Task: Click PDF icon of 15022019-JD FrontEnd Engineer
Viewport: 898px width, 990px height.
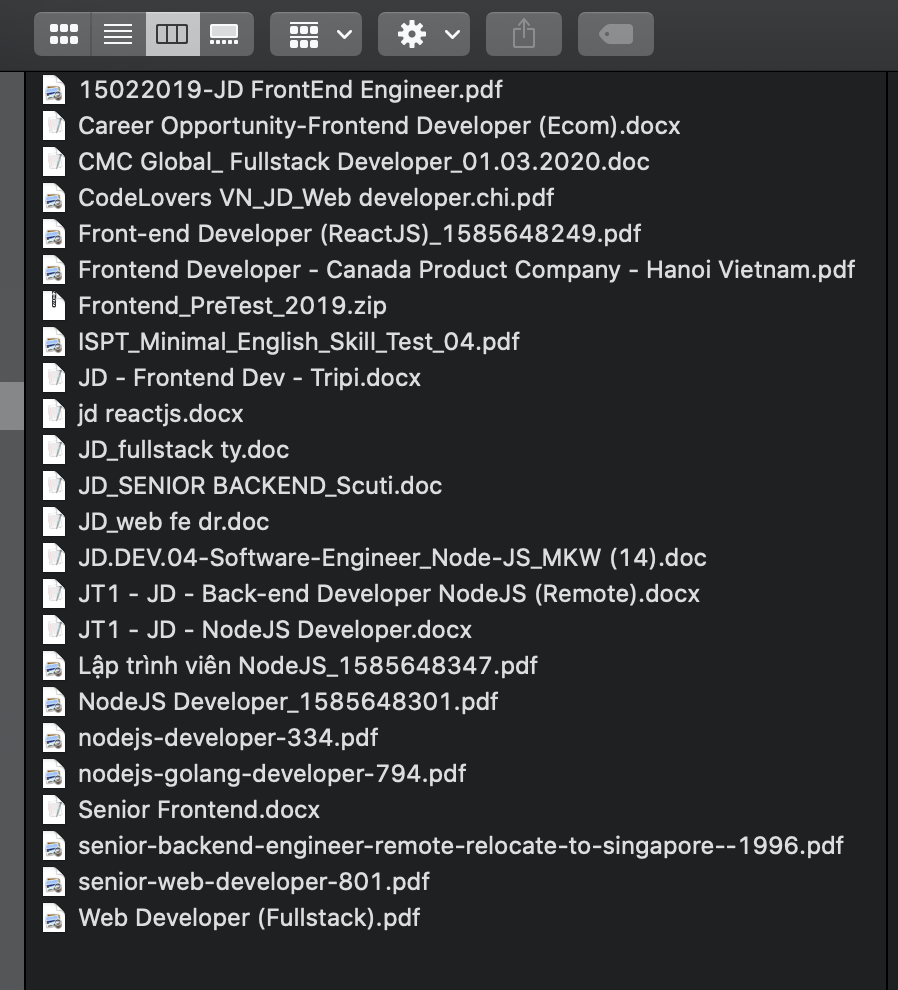Action: click(x=54, y=90)
